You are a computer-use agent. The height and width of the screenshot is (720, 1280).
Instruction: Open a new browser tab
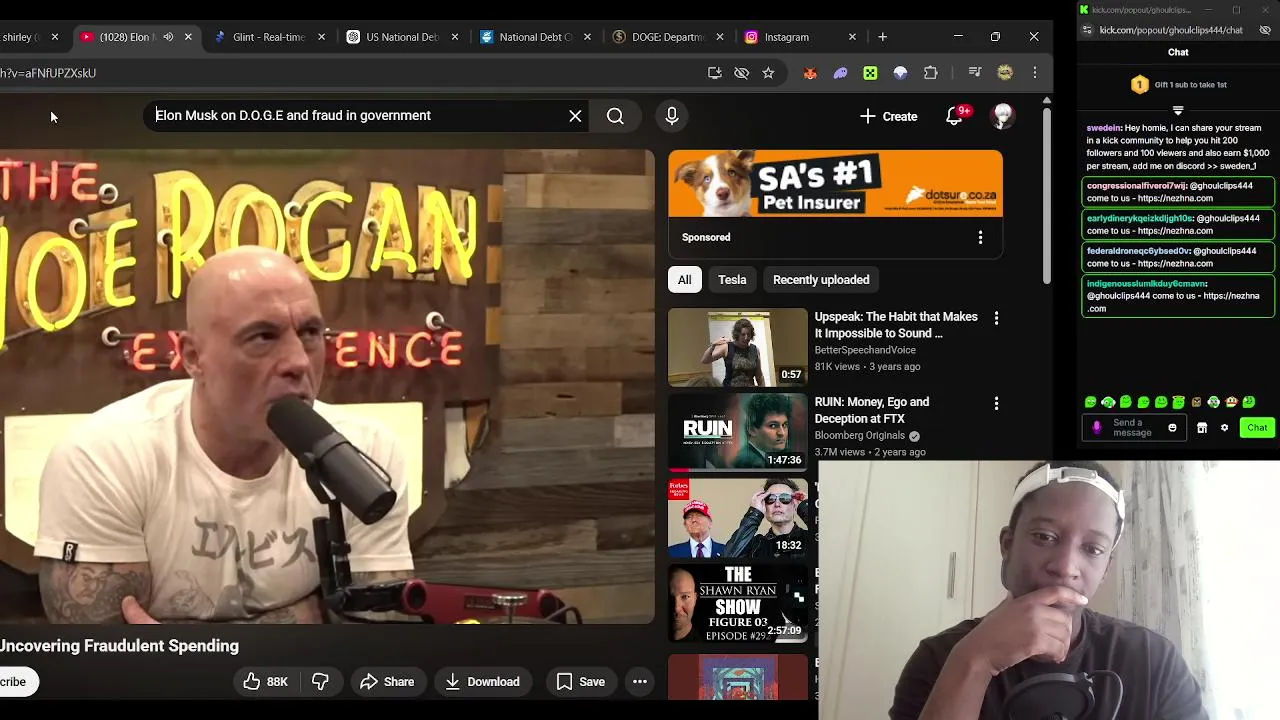[882, 37]
